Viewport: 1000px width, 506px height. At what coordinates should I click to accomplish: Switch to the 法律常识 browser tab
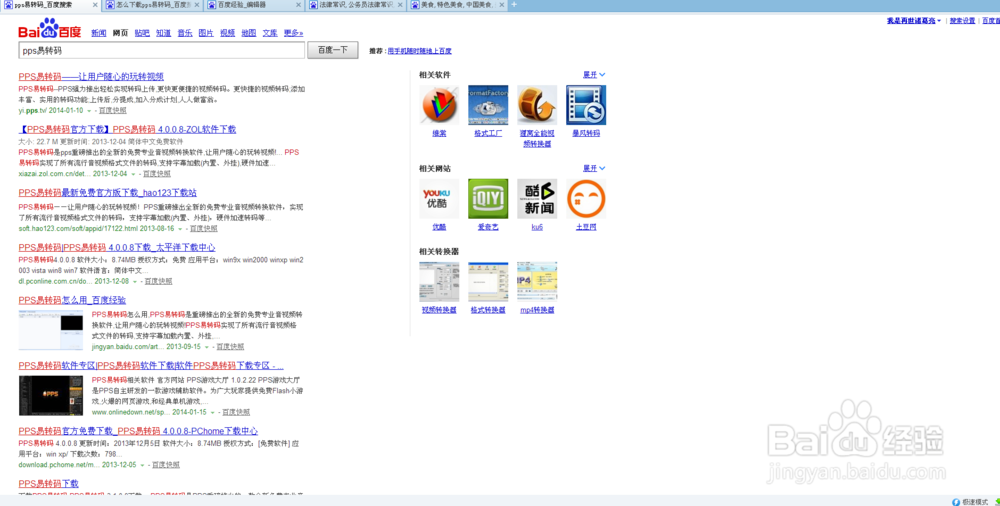(355, 5)
